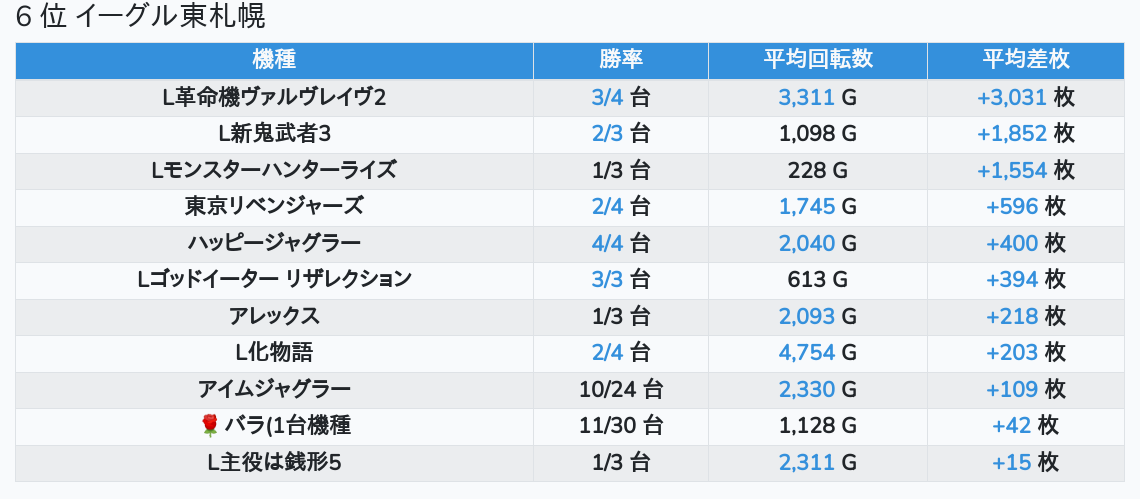Click the 平均差枚 column header
Image resolution: width=1140 pixels, height=499 pixels.
(x=1025, y=59)
